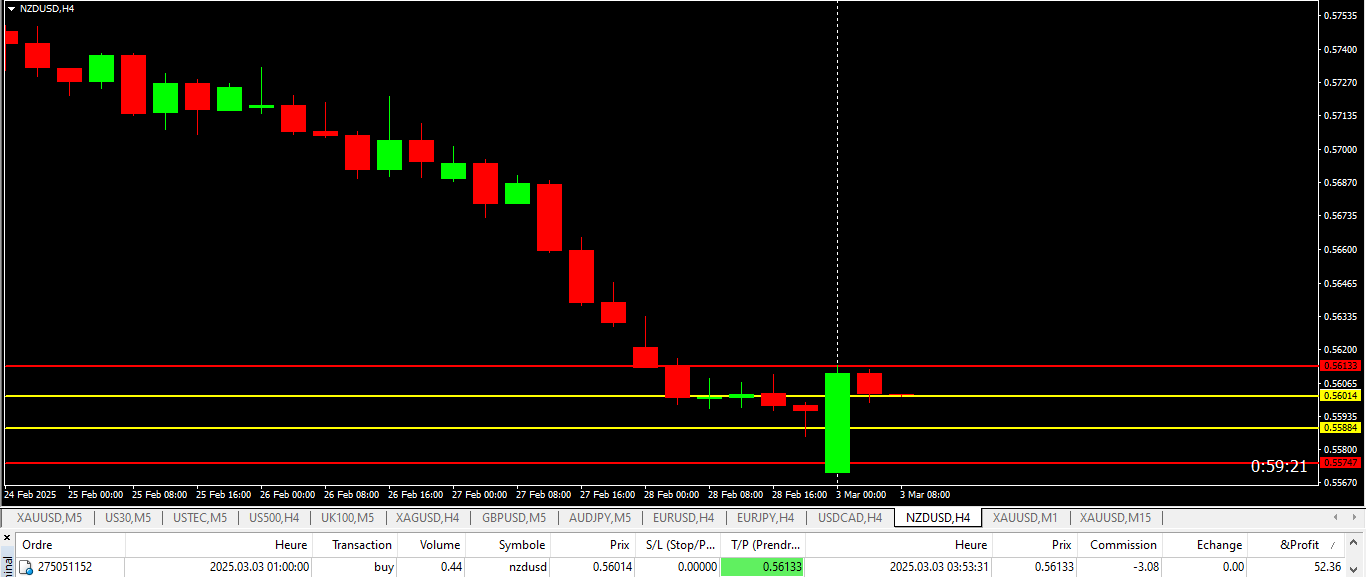Select the upper red line price label 0.56133

[1340, 366]
